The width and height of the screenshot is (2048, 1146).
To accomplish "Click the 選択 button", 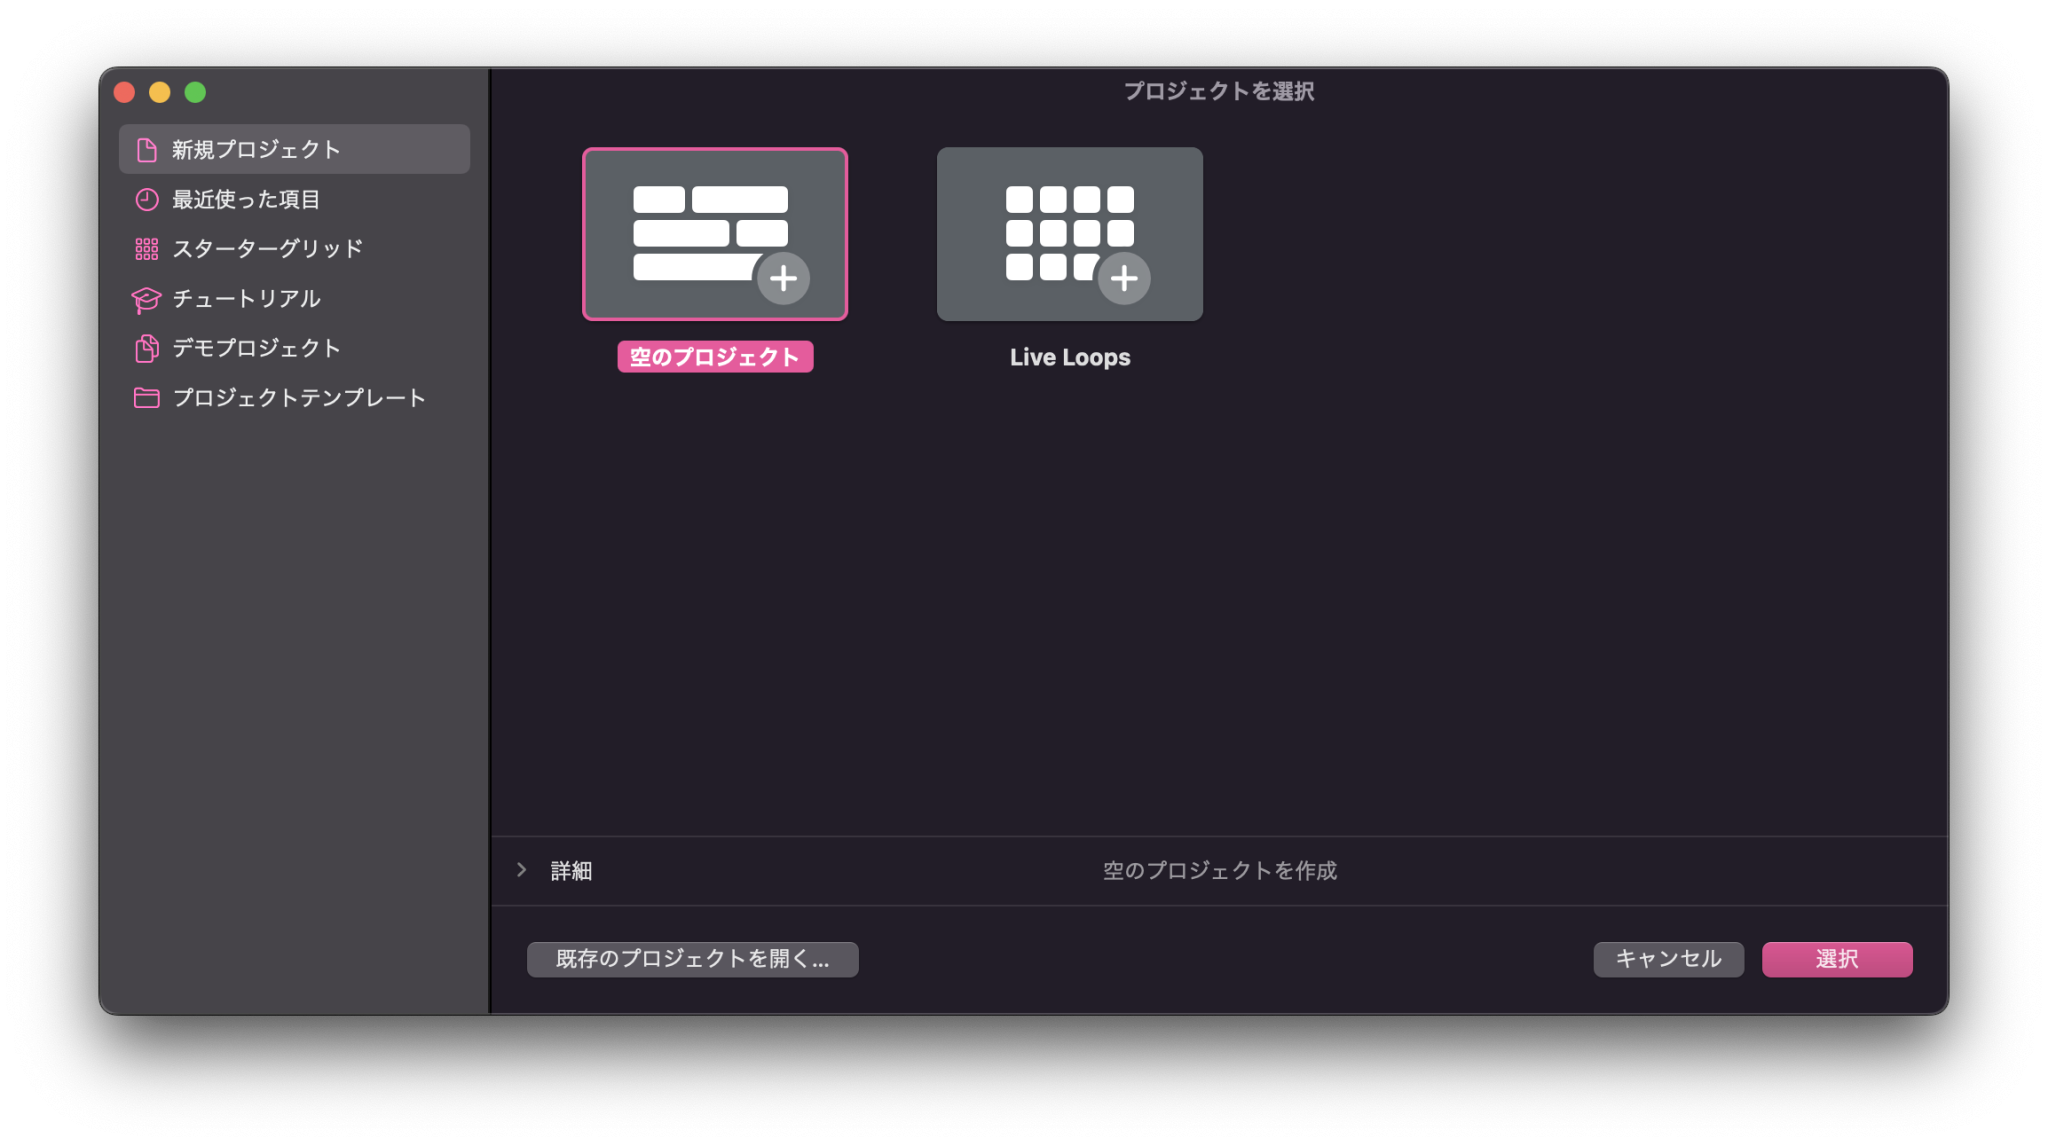I will [x=1836, y=958].
